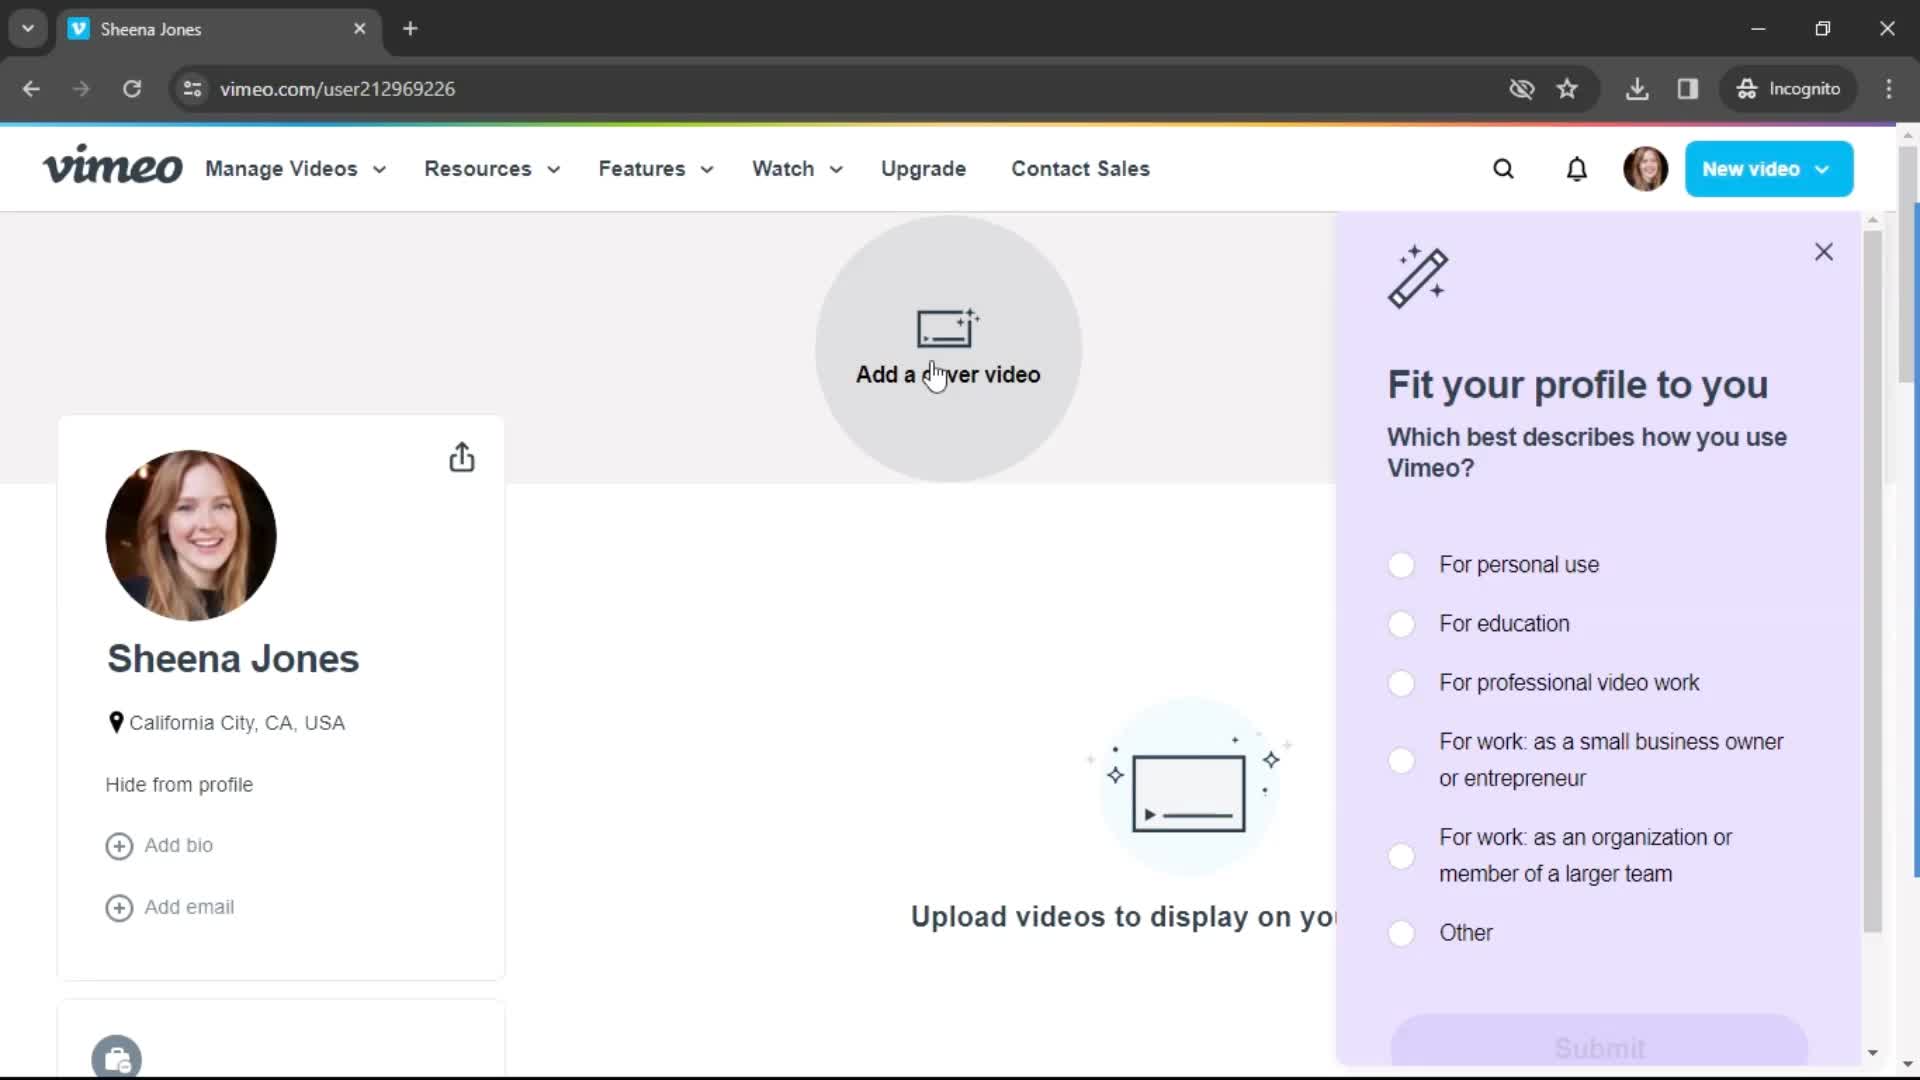1920x1080 pixels.
Task: Select For professional video work
Action: (x=1401, y=683)
